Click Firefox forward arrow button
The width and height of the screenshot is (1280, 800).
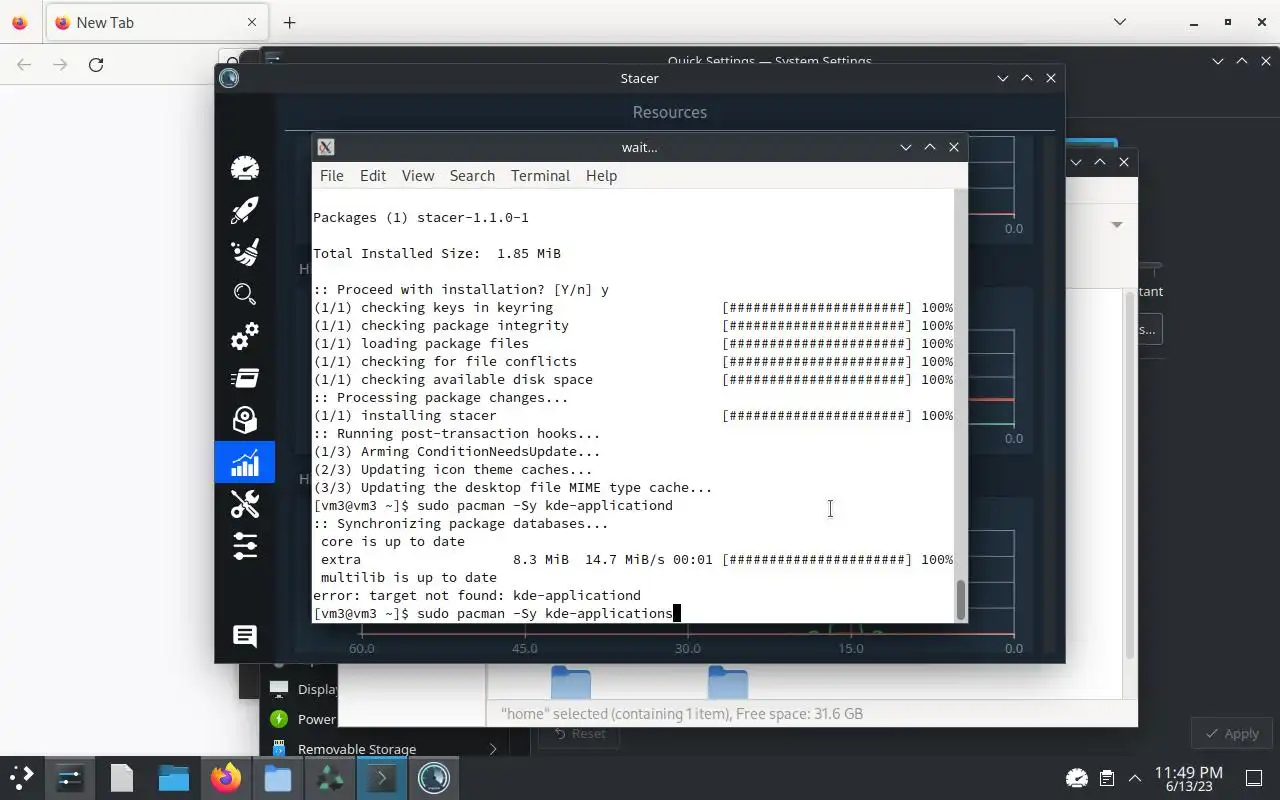[60, 64]
